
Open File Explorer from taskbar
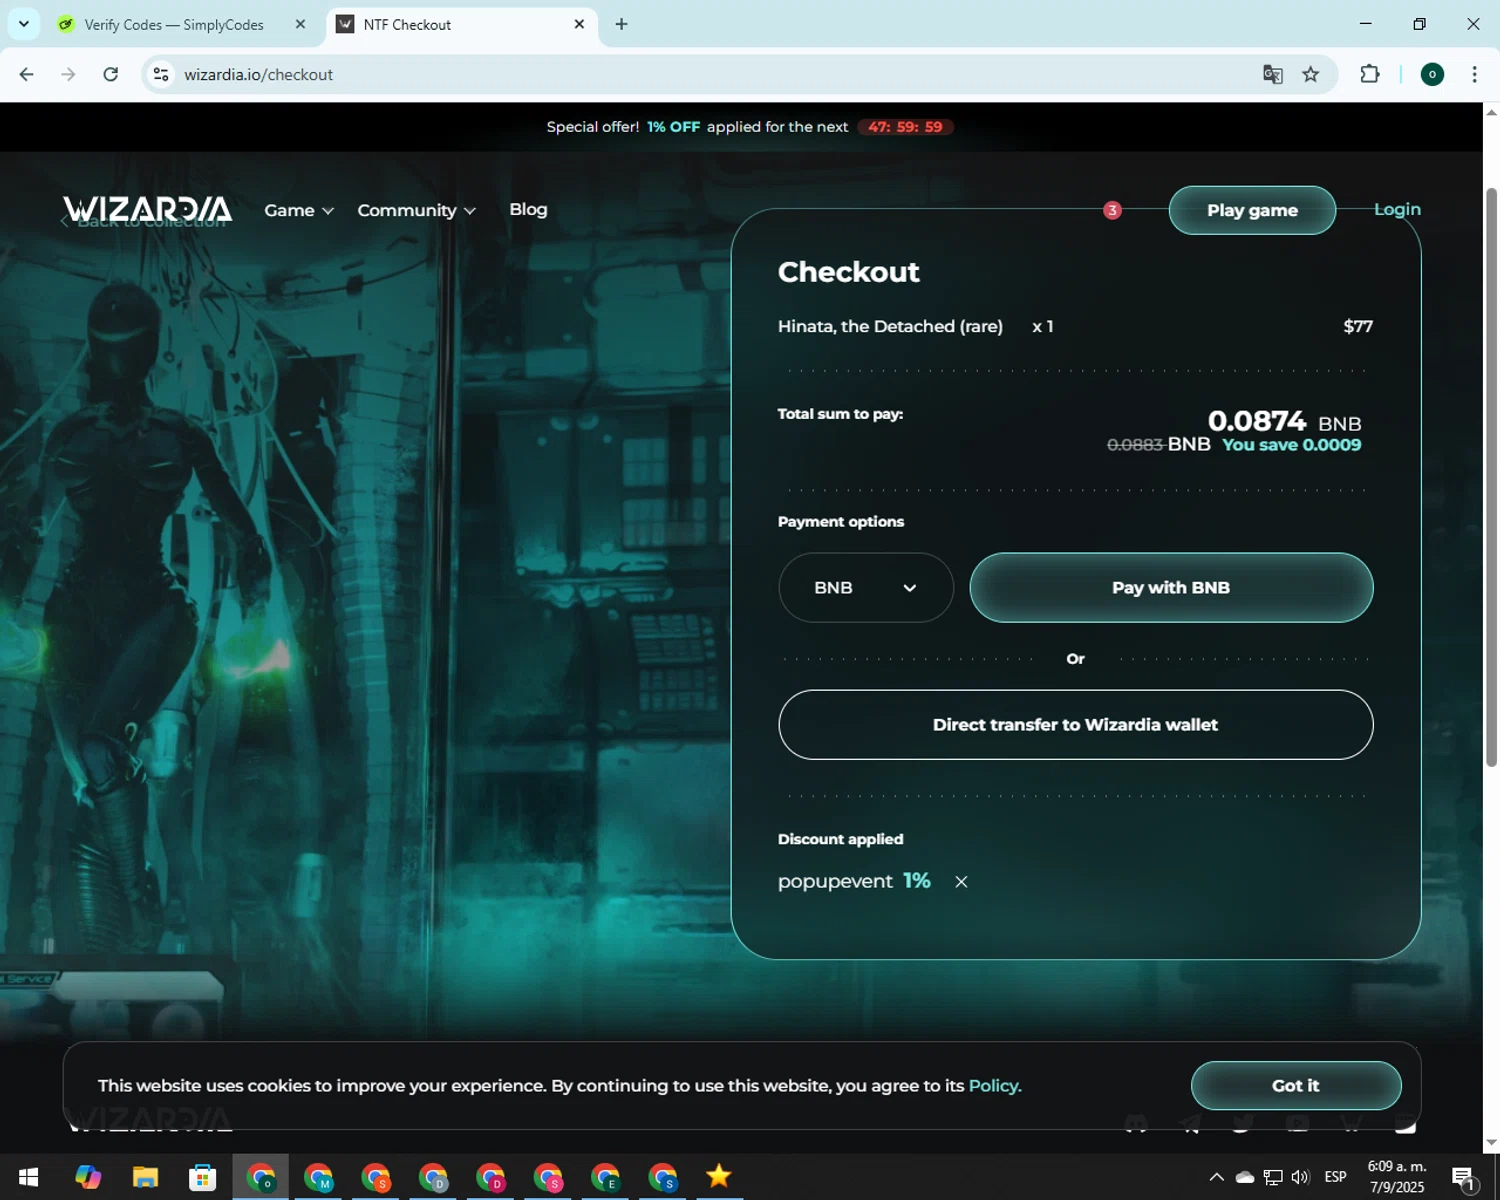click(145, 1177)
